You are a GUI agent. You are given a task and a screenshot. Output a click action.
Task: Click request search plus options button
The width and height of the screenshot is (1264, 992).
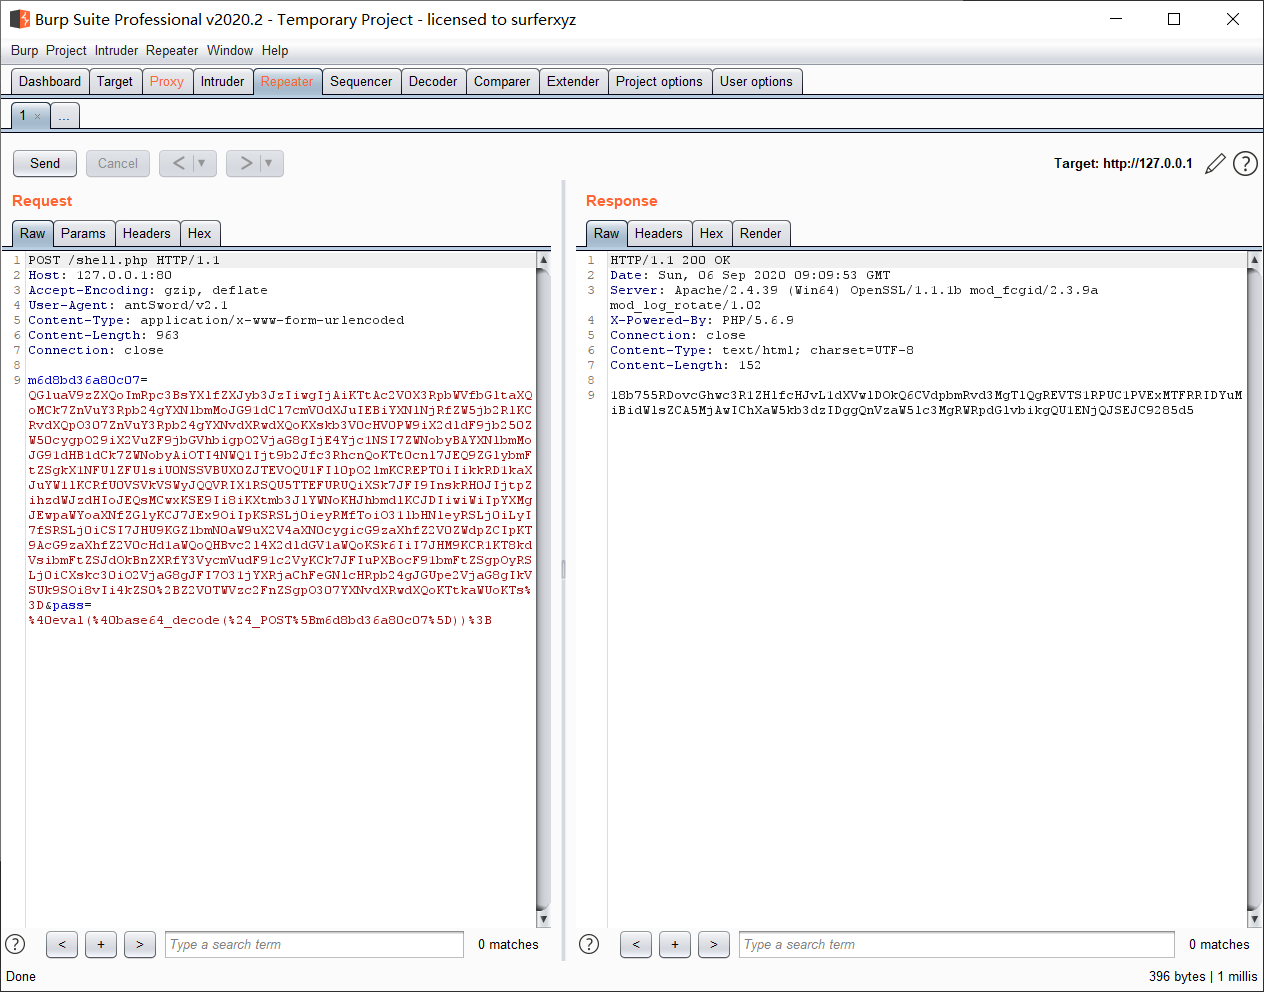[101, 944]
